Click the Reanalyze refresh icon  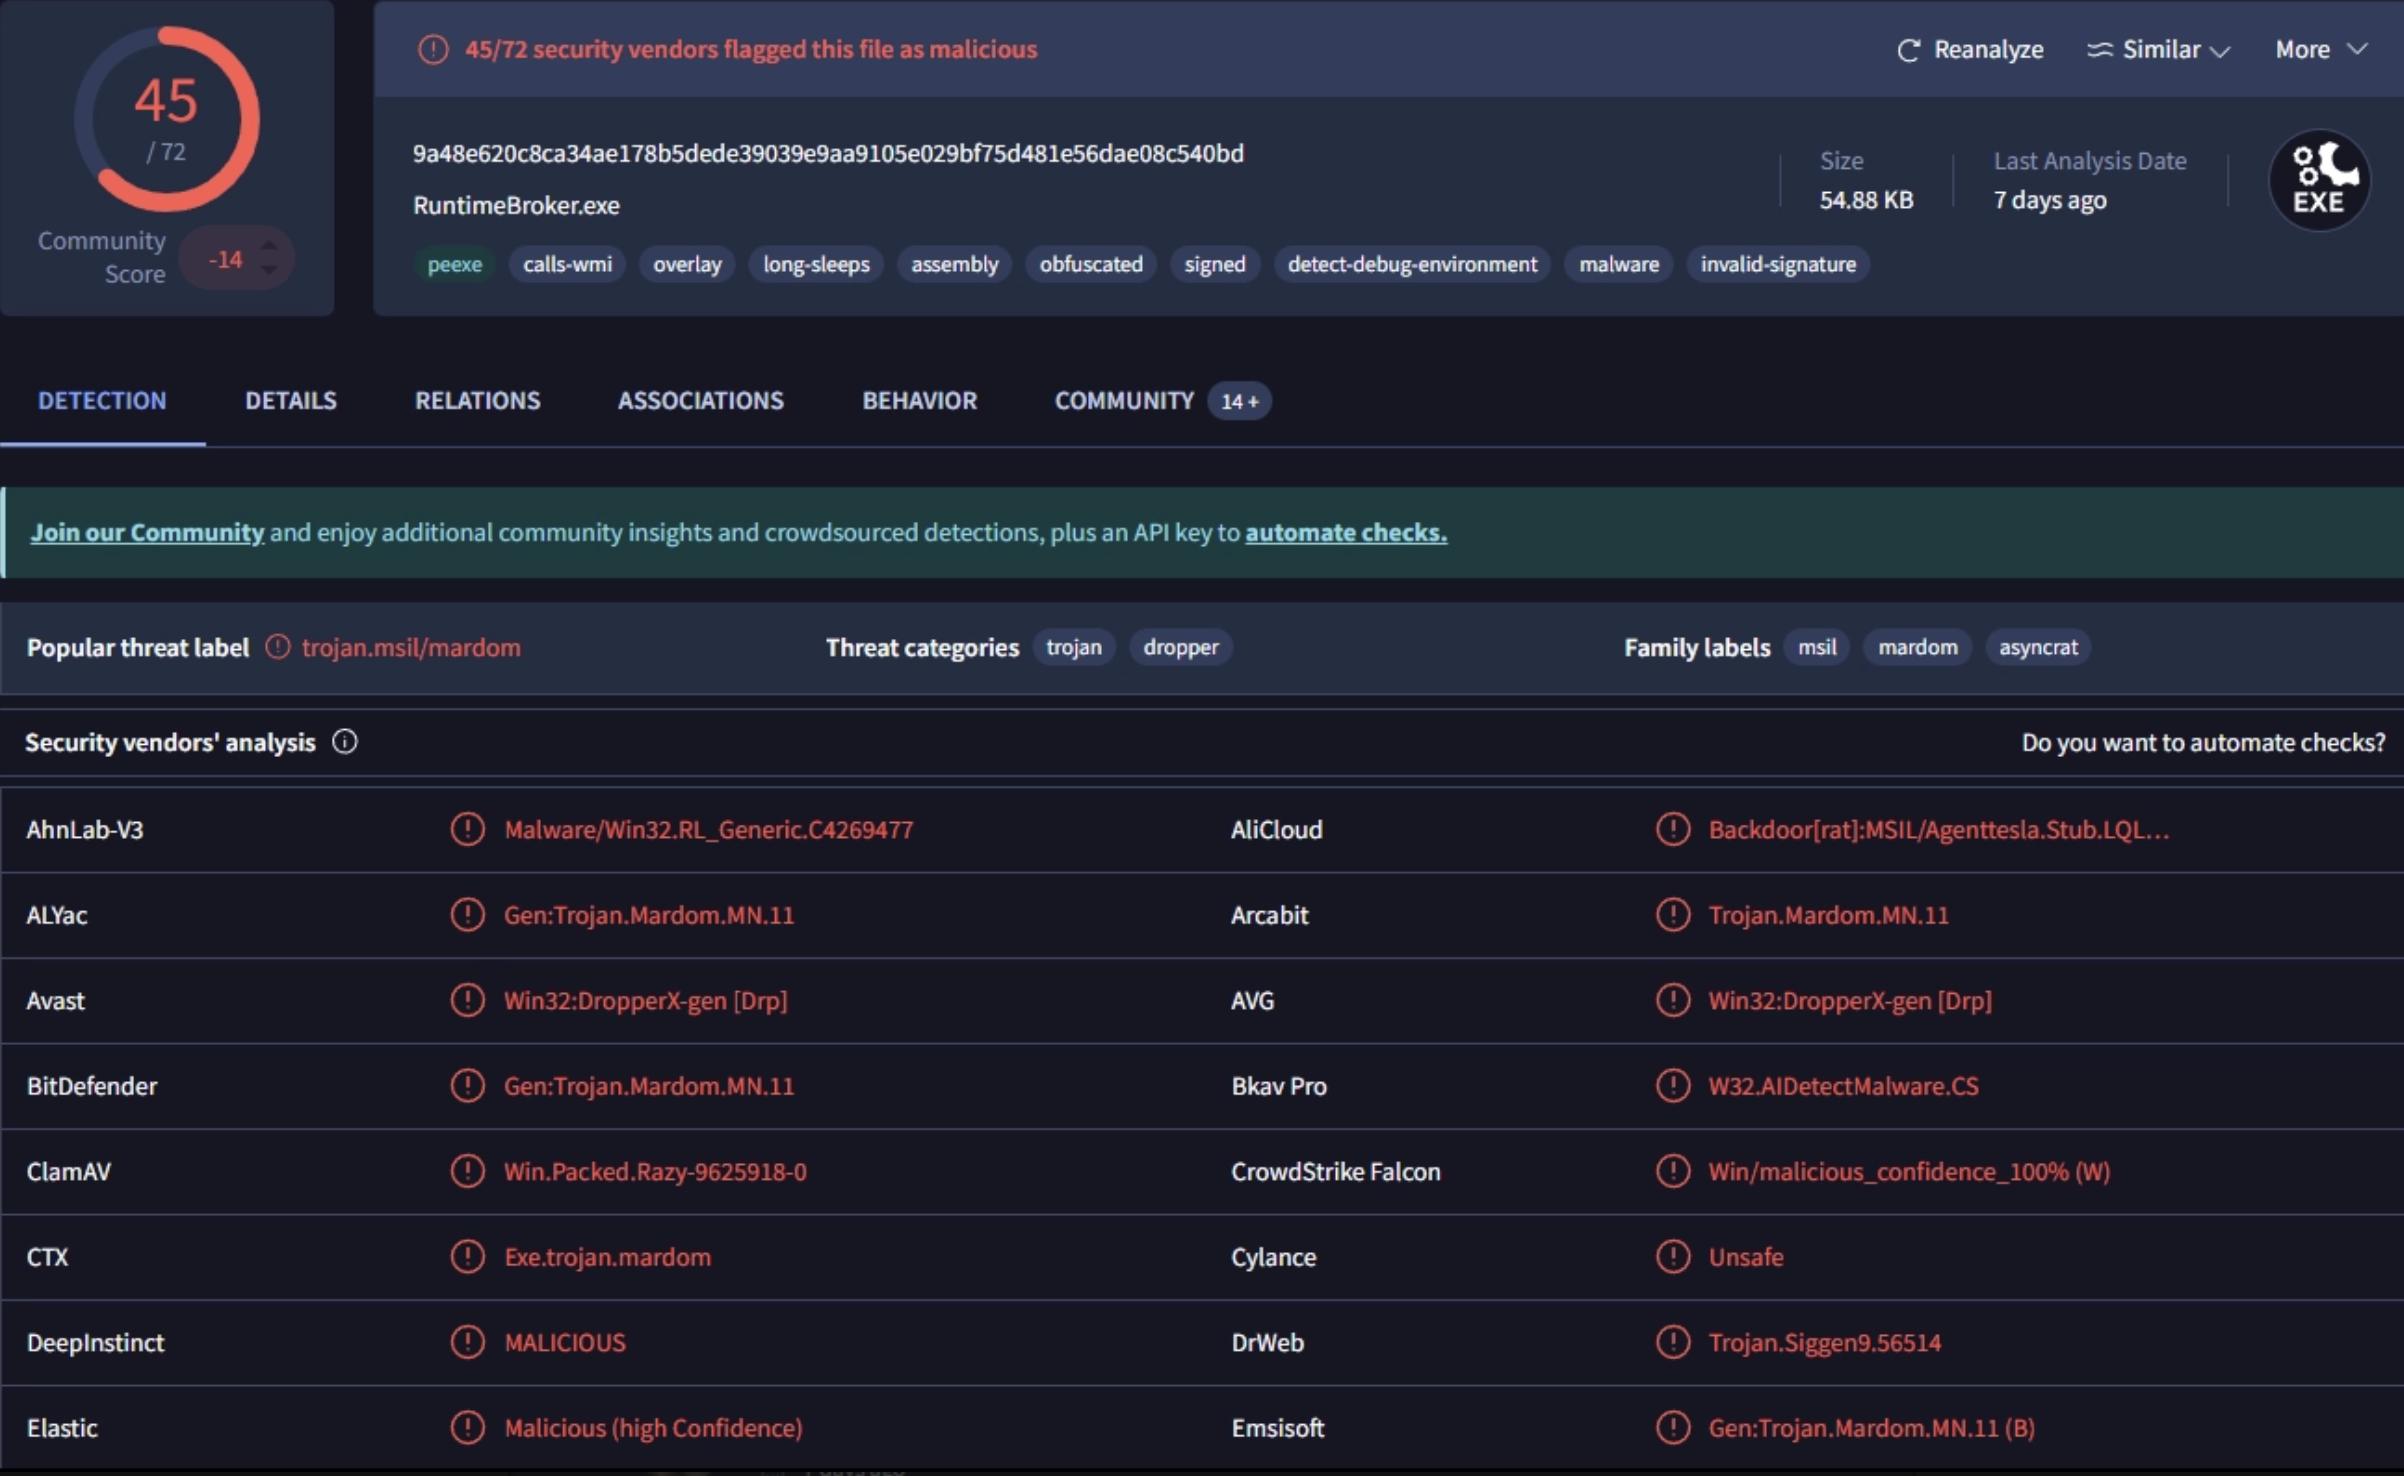(x=1908, y=50)
